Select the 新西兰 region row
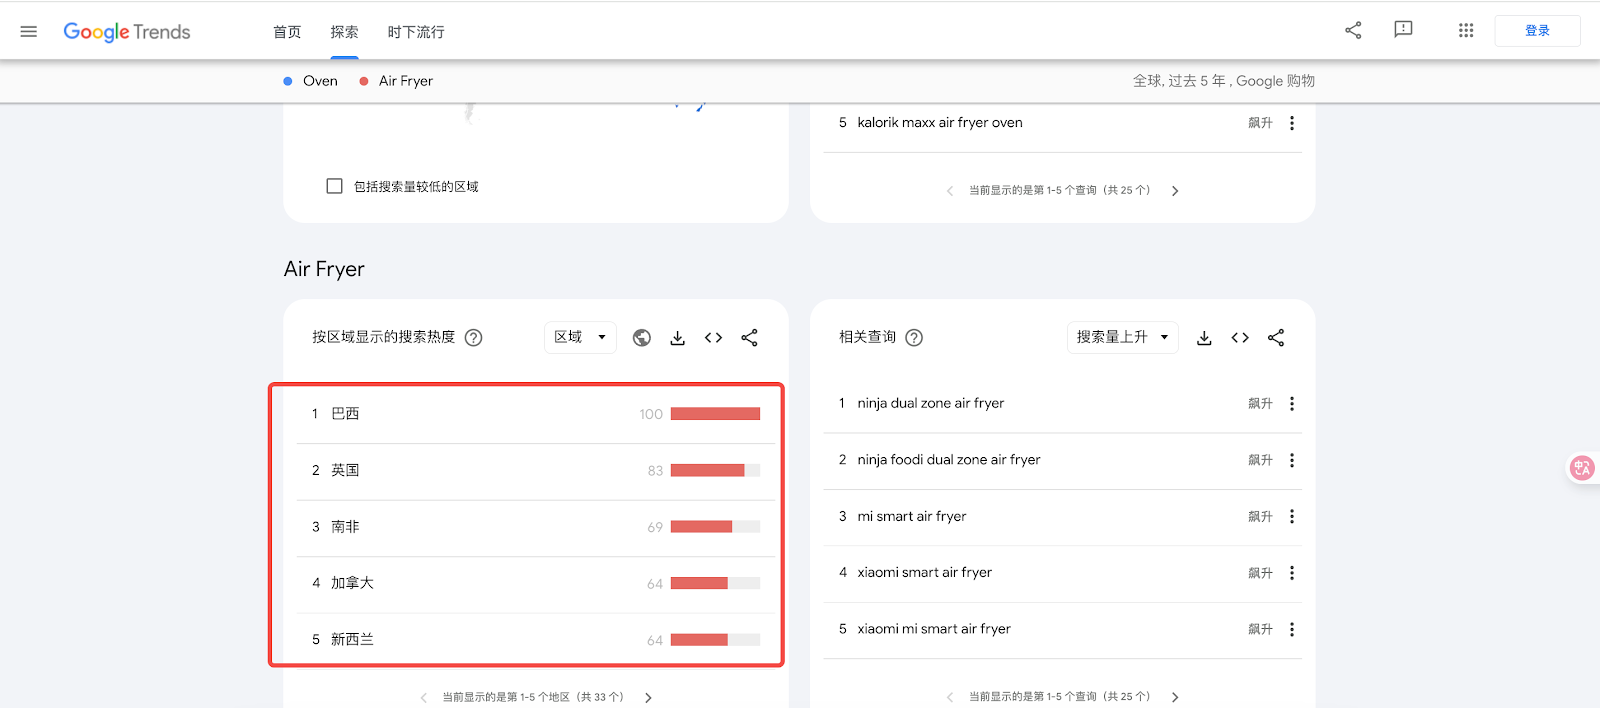This screenshot has width=1600, height=708. (536, 640)
